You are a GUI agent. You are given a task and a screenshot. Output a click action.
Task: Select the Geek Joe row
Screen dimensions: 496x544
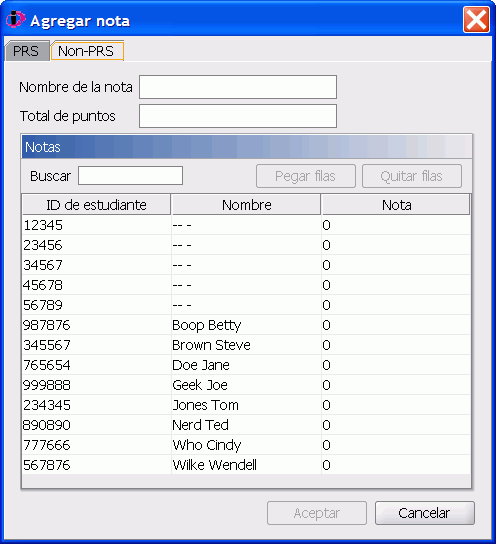[246, 385]
